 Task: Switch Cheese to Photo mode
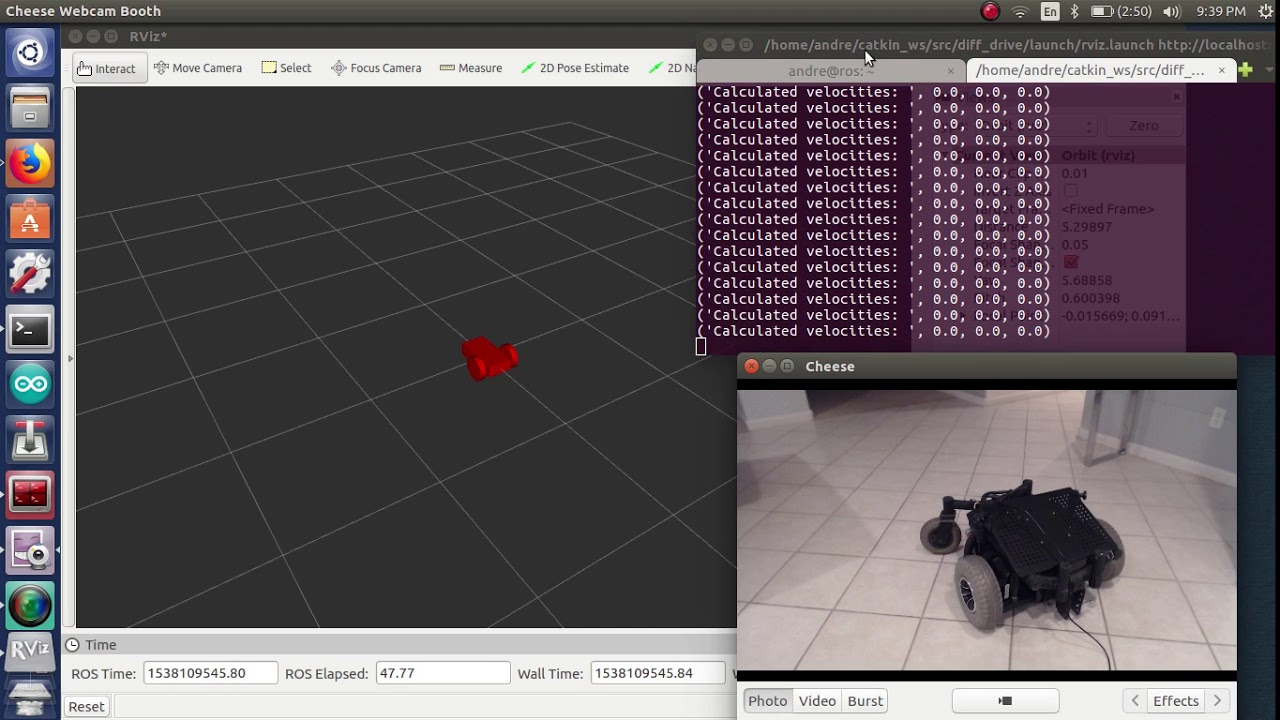point(768,701)
